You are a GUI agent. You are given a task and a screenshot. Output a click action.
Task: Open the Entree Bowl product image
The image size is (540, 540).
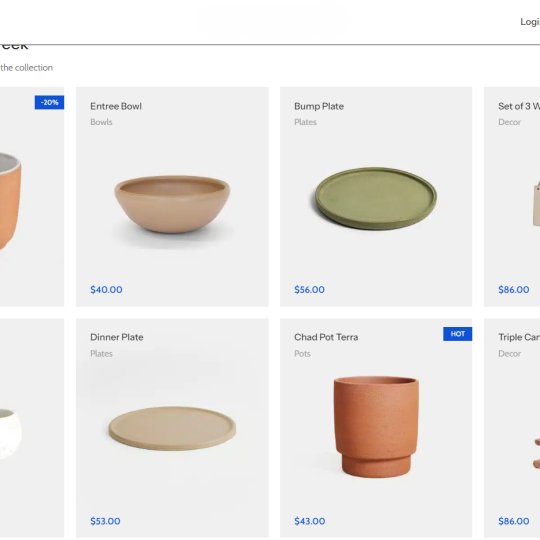point(172,205)
